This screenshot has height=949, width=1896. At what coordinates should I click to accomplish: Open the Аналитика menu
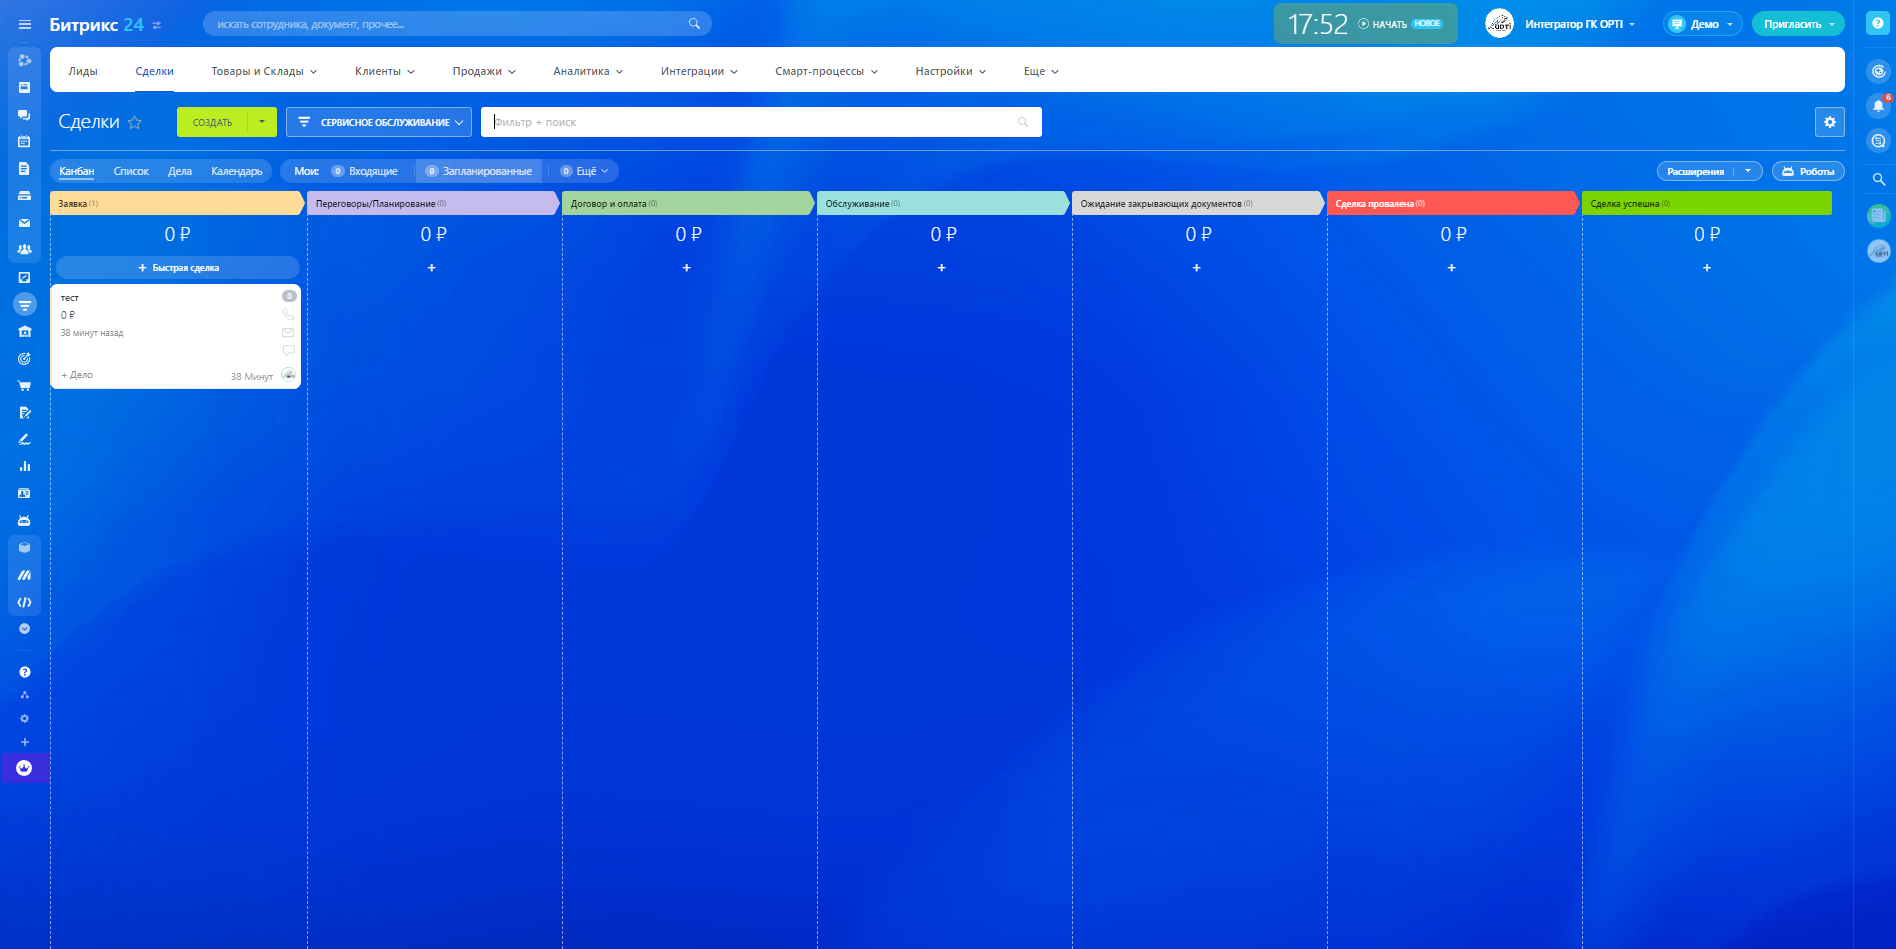[x=588, y=71]
